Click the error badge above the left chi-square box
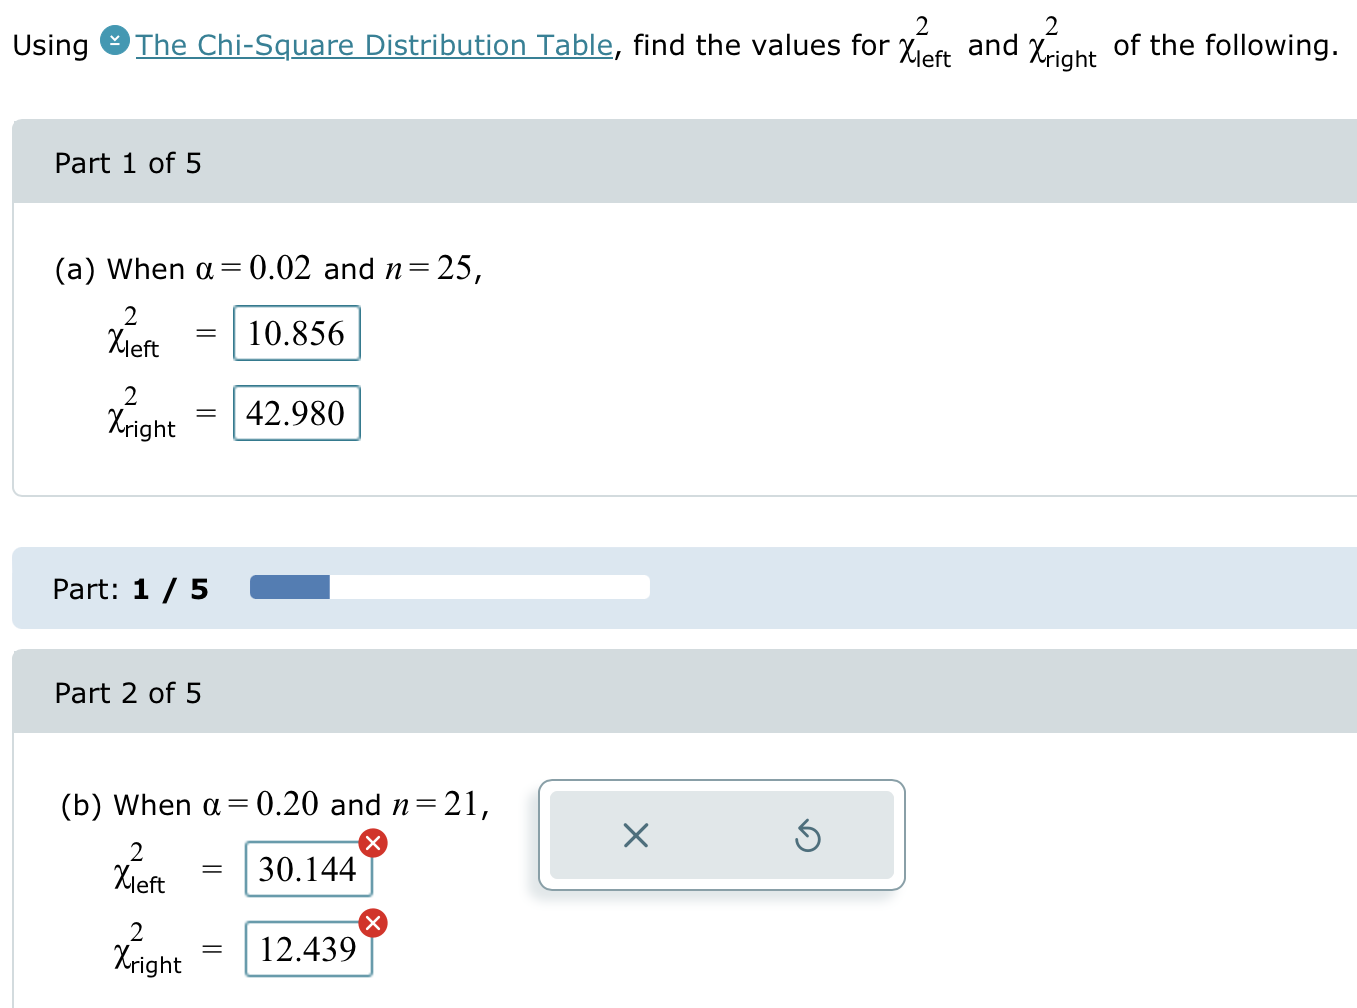The height and width of the screenshot is (1008, 1357). click(x=372, y=843)
